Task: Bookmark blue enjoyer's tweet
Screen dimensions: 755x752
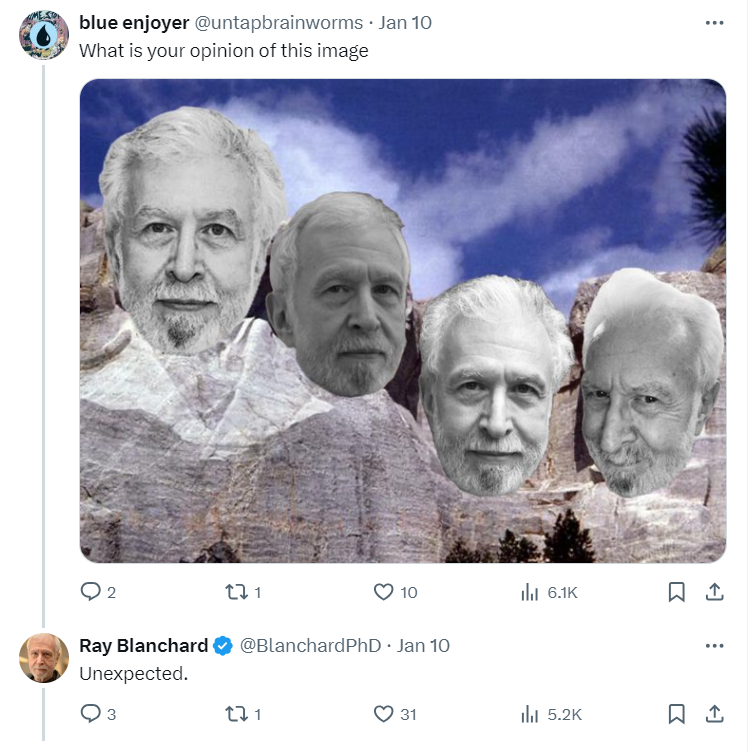Action: coord(677,592)
